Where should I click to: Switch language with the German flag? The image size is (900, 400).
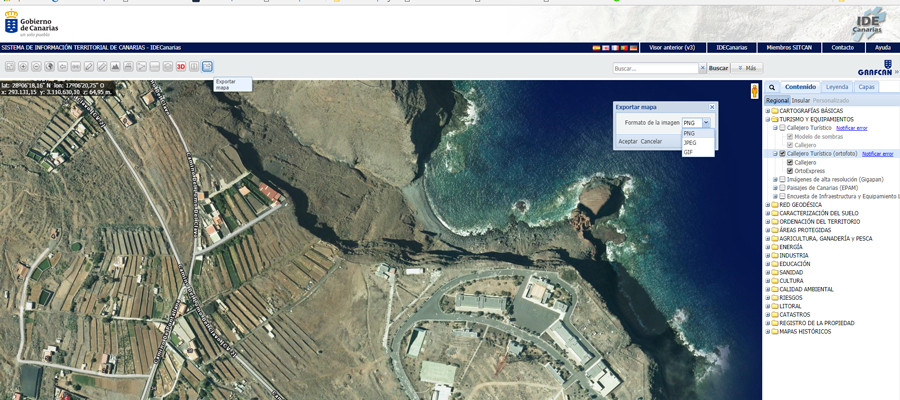[634, 48]
